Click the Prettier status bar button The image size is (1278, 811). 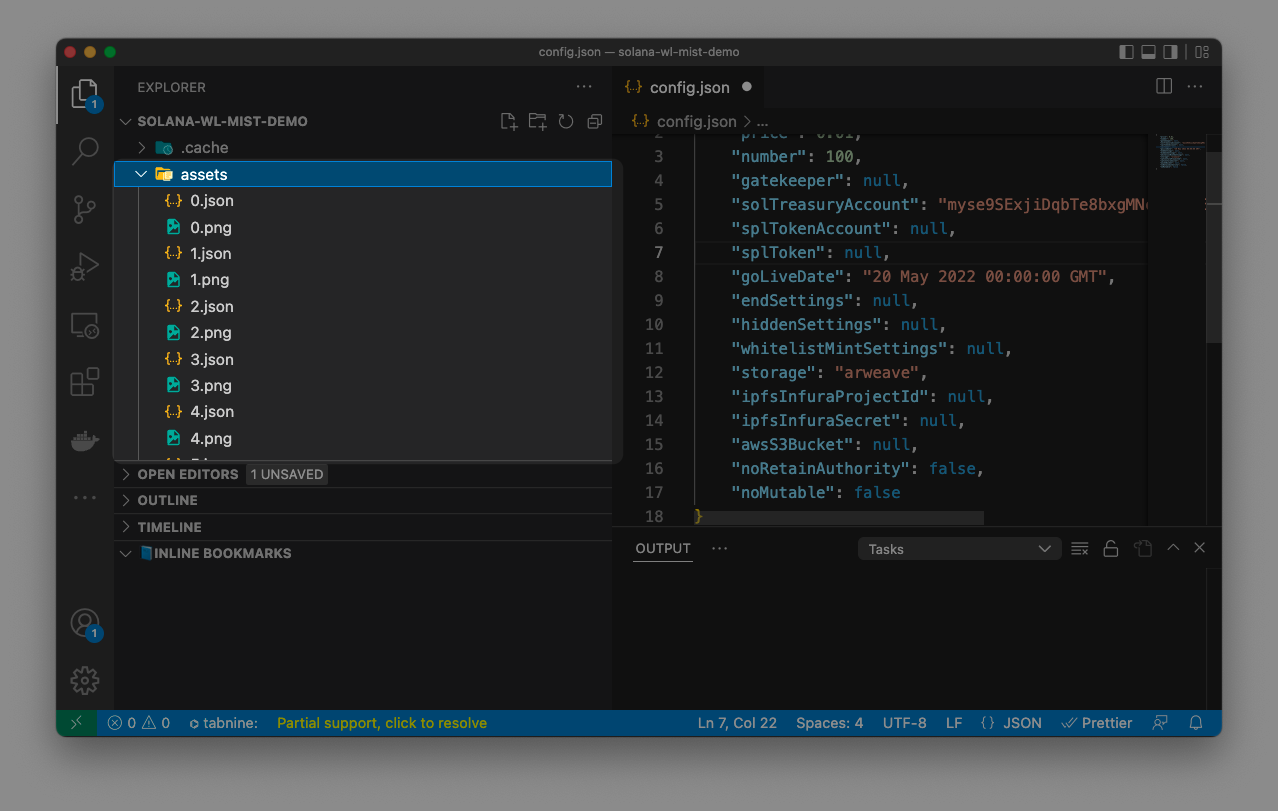(x=1096, y=723)
